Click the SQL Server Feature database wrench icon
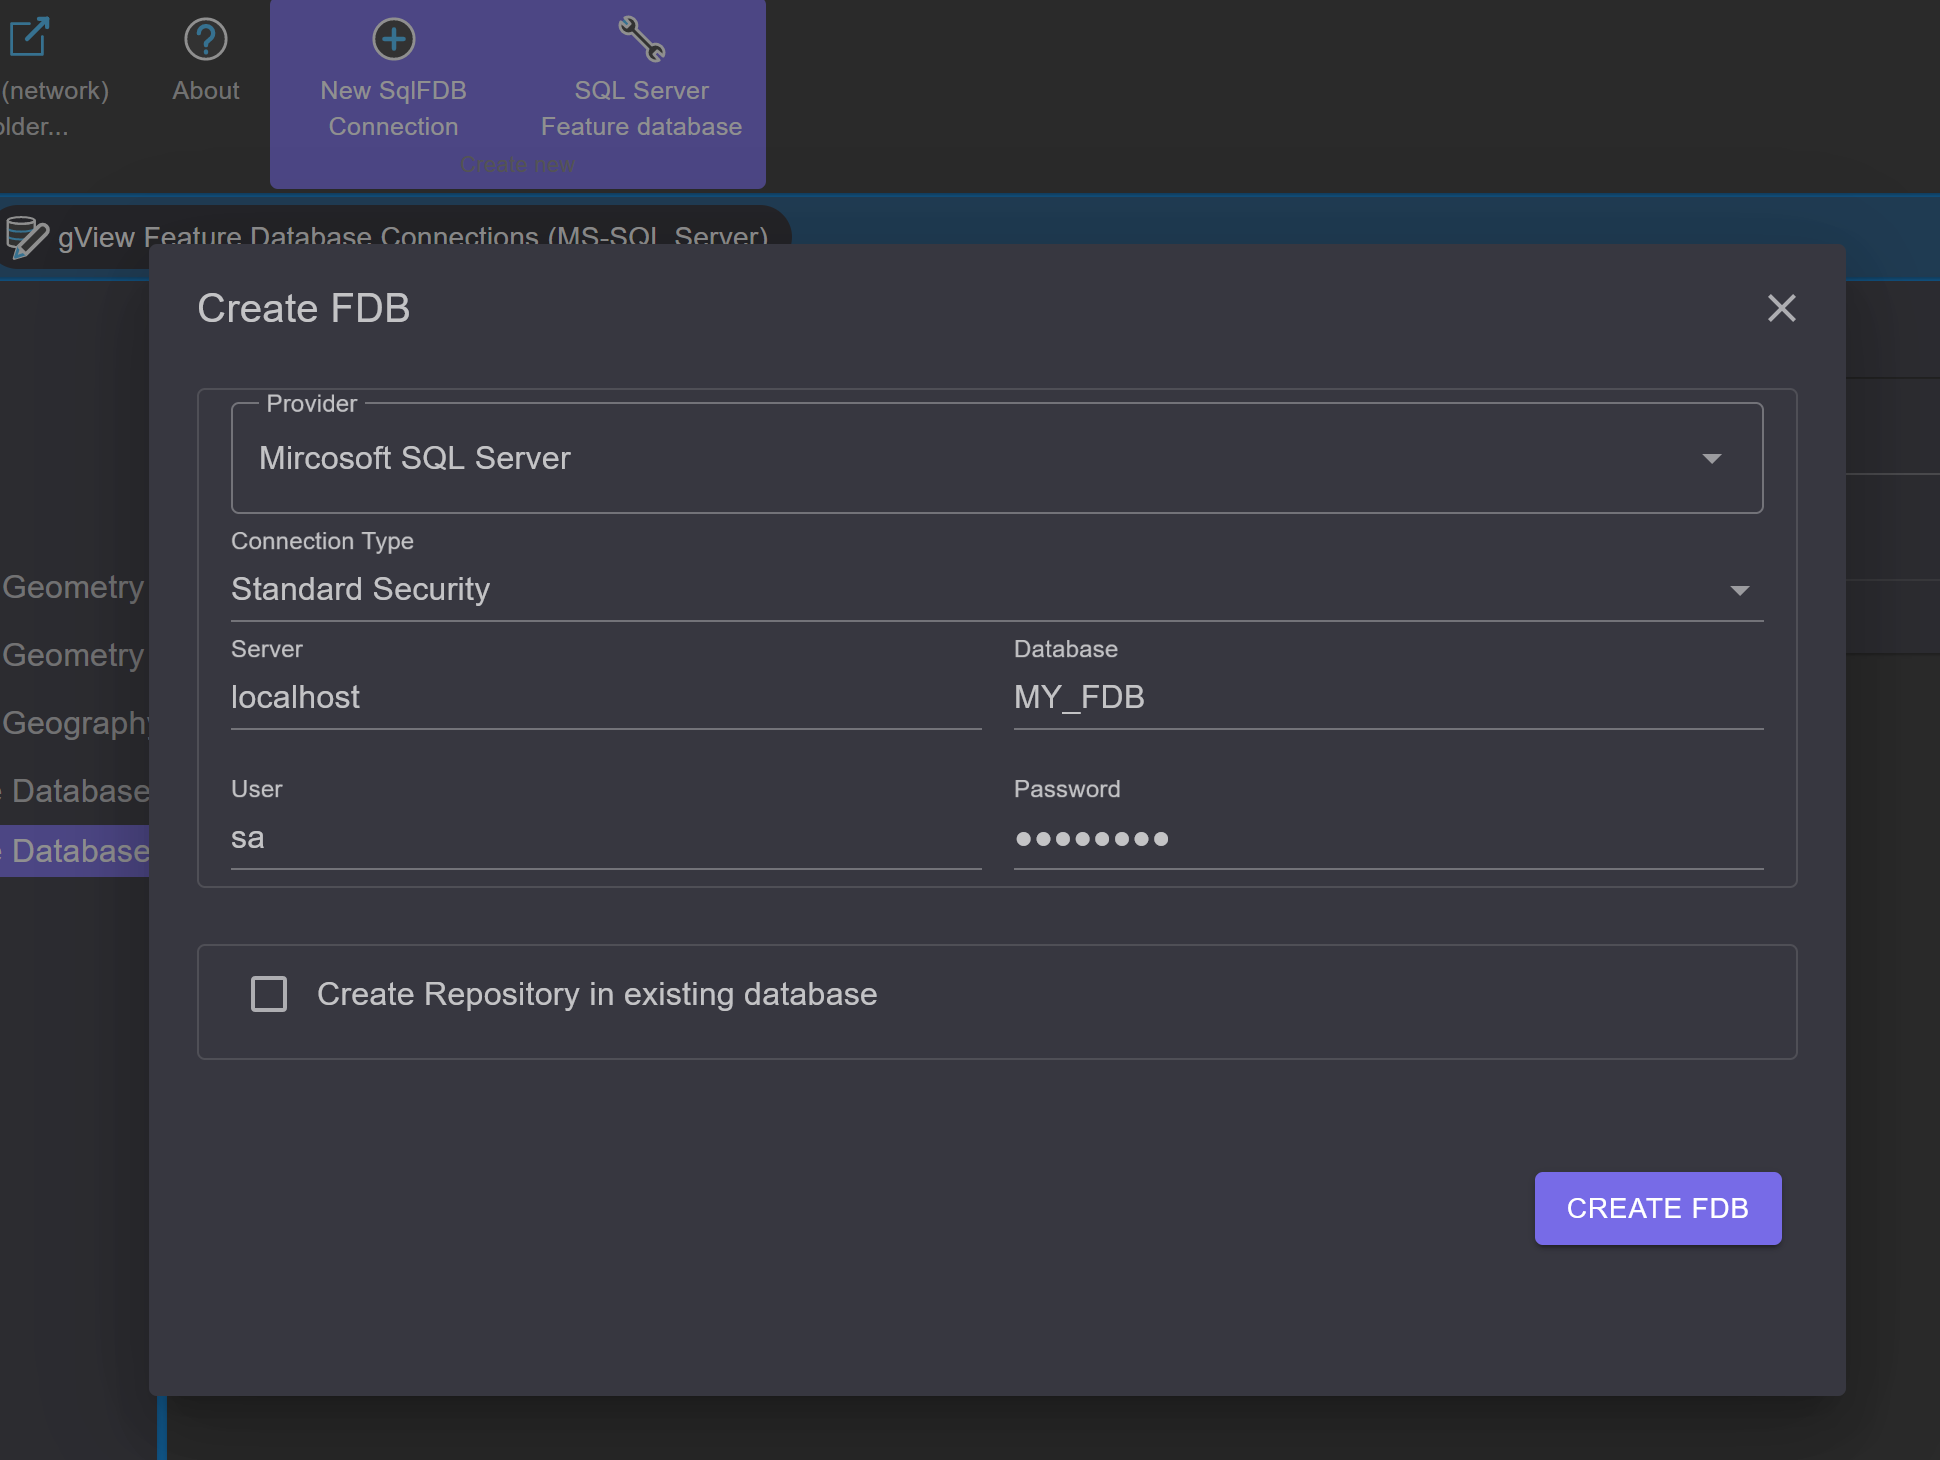This screenshot has height=1460, width=1940. pyautogui.click(x=641, y=39)
